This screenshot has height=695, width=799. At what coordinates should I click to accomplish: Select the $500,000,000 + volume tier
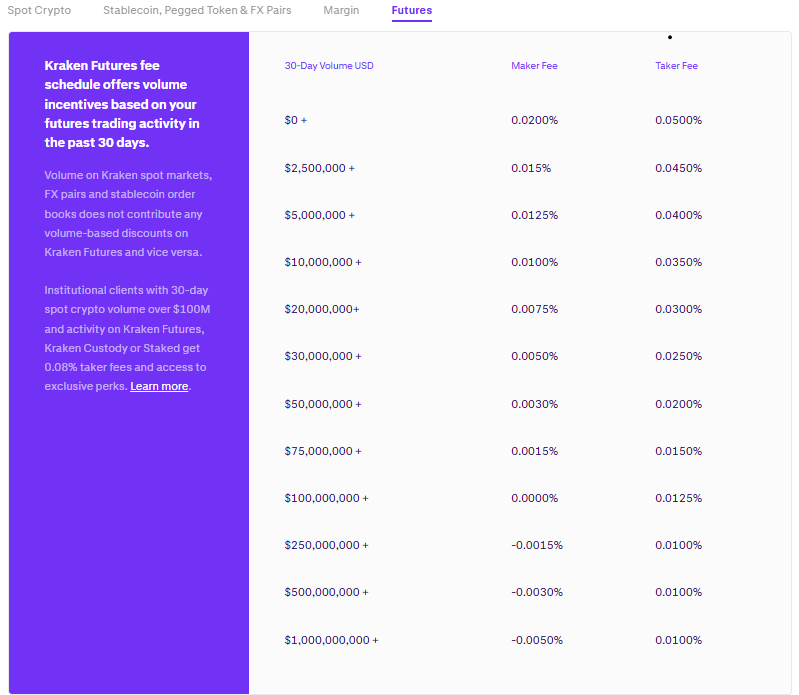(326, 592)
